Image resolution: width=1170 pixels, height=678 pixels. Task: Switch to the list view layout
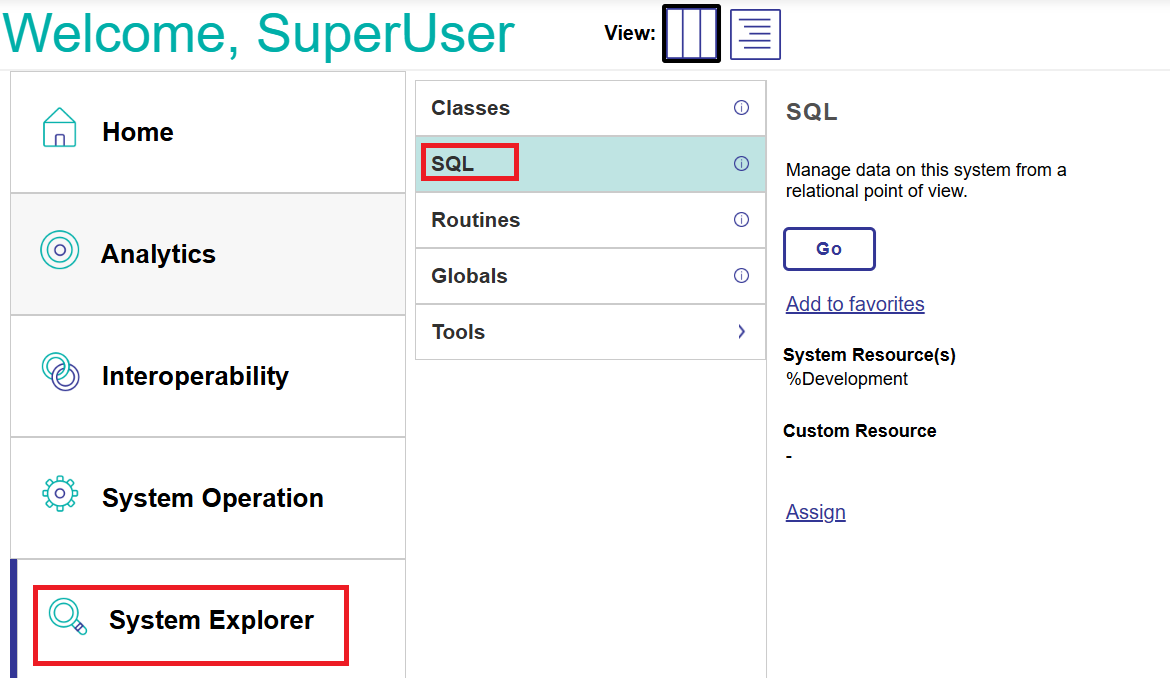click(x=755, y=35)
